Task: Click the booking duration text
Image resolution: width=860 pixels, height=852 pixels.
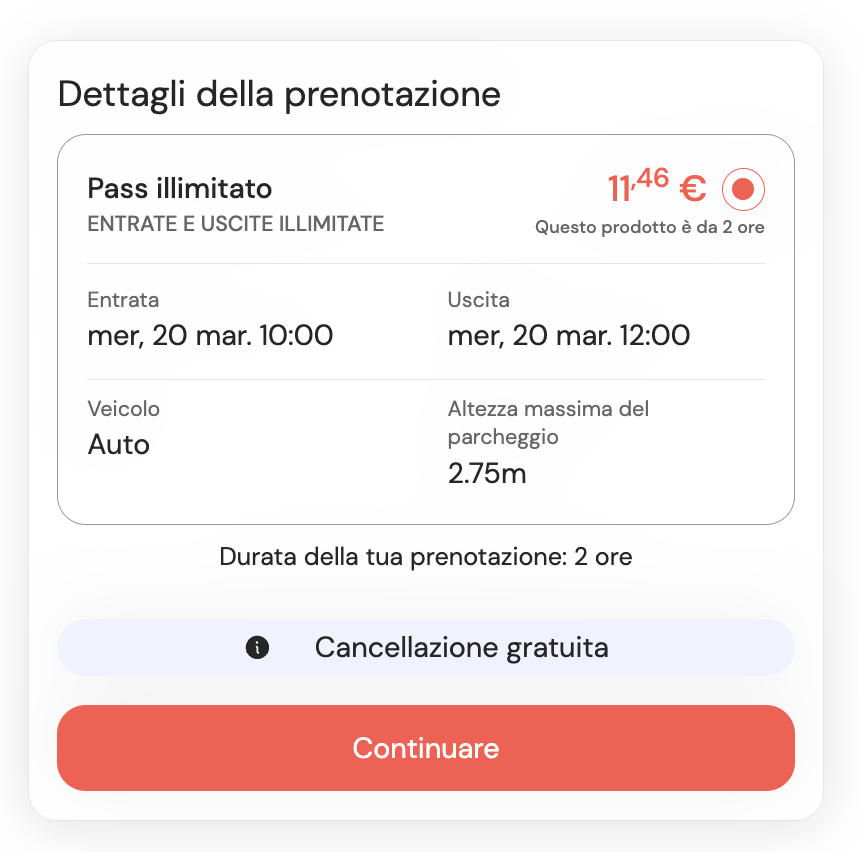Action: click(426, 557)
